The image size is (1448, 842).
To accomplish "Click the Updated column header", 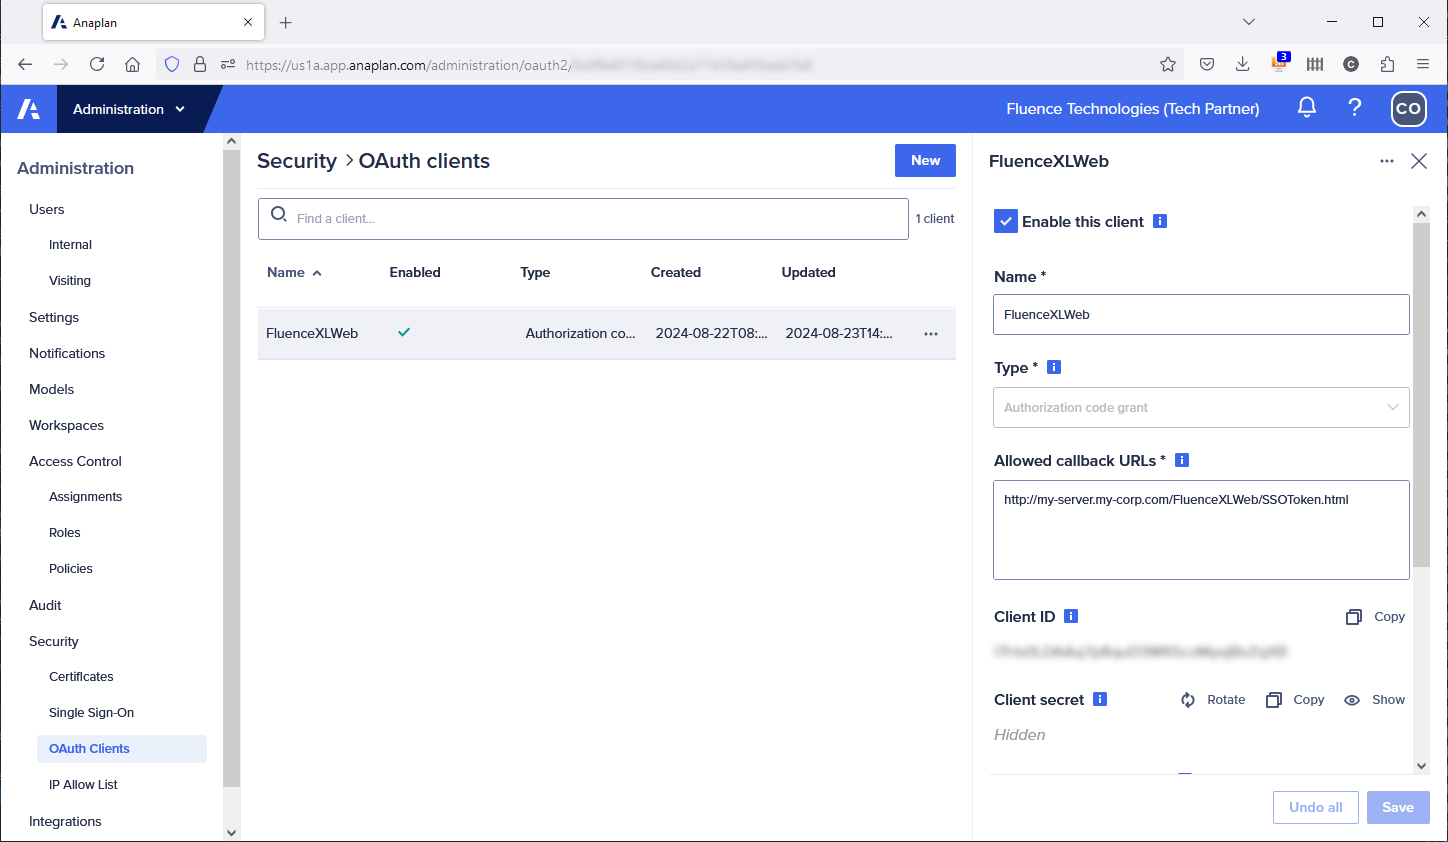I will [x=808, y=272].
